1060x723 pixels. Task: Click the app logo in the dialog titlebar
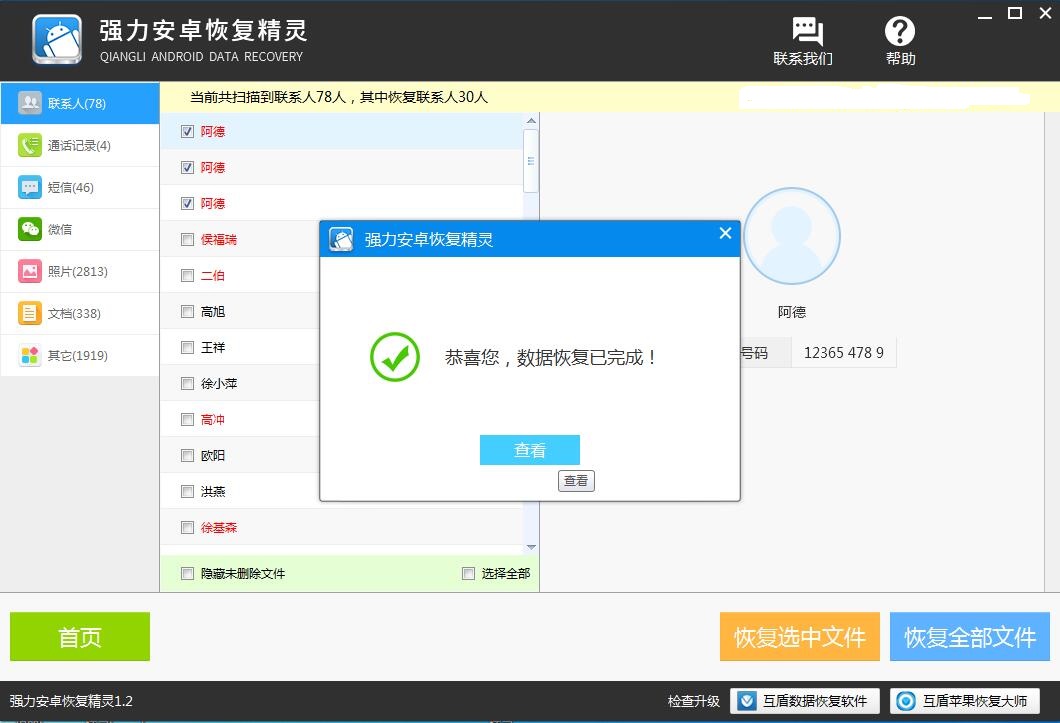pyautogui.click(x=340, y=238)
